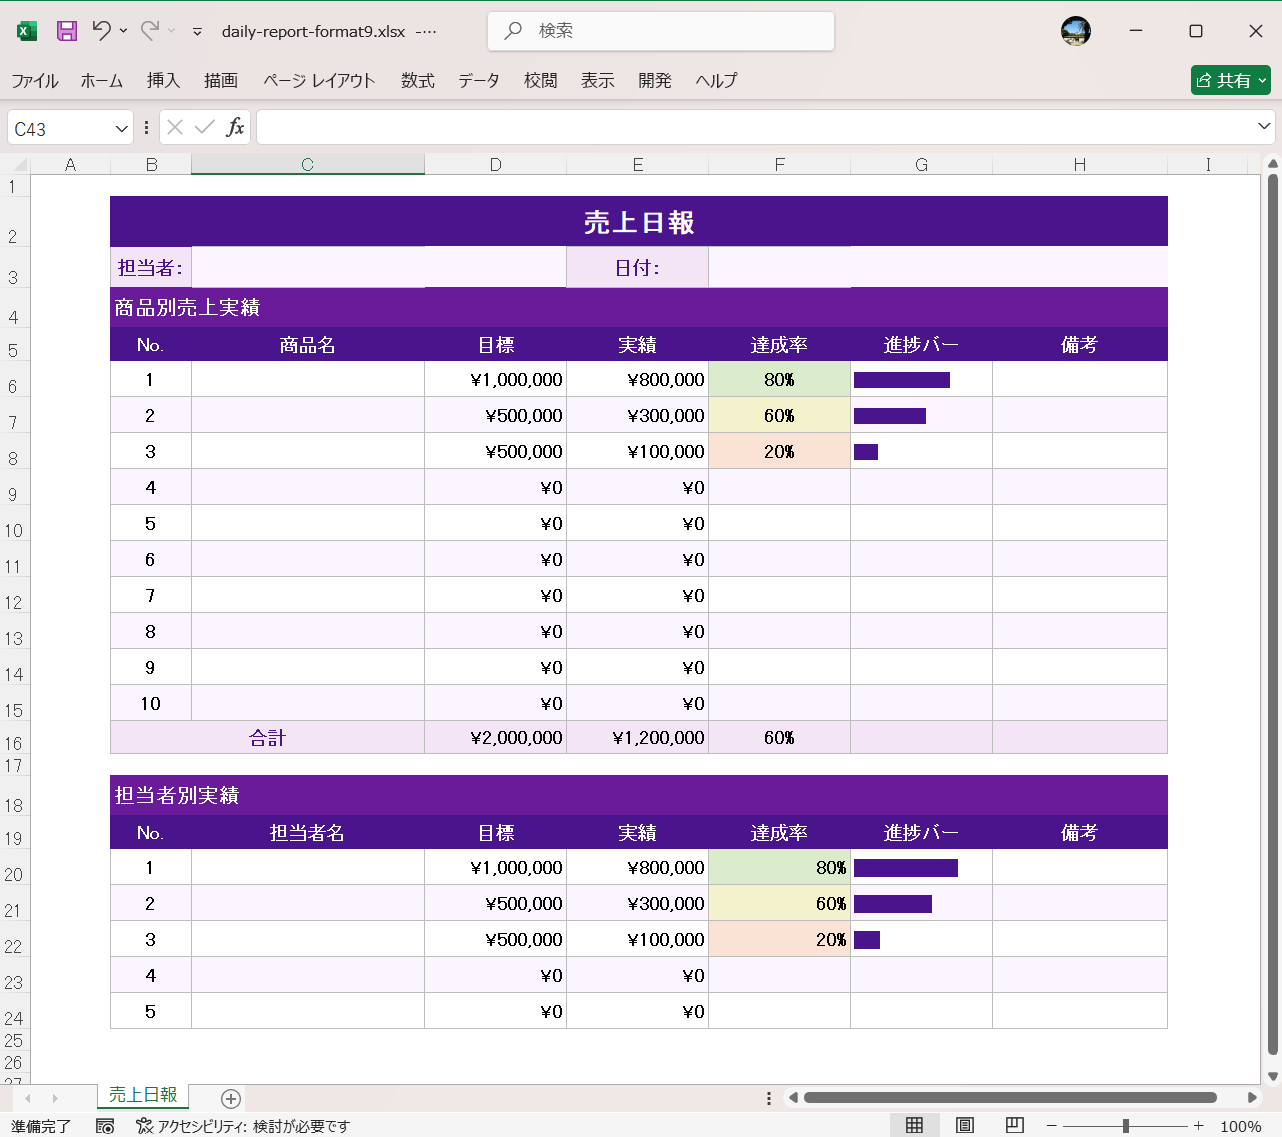Click the 担当者別実績 section header
This screenshot has width=1282, height=1137.
(x=639, y=795)
